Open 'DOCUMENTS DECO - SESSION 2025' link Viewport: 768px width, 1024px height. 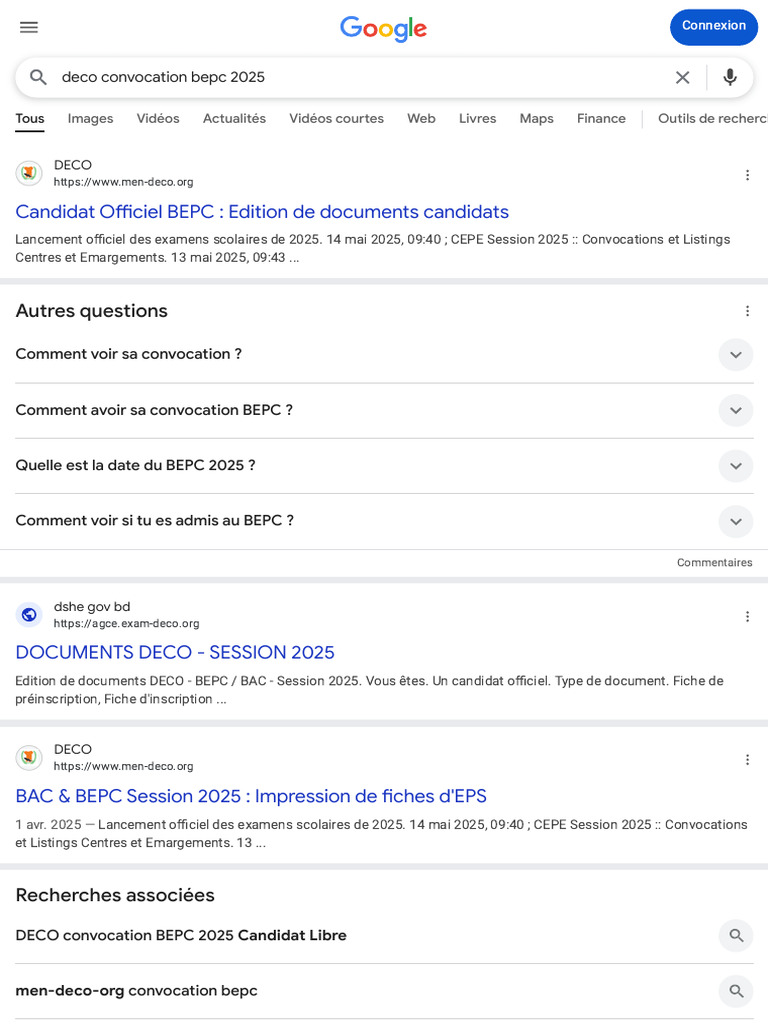pyautogui.click(x=175, y=653)
